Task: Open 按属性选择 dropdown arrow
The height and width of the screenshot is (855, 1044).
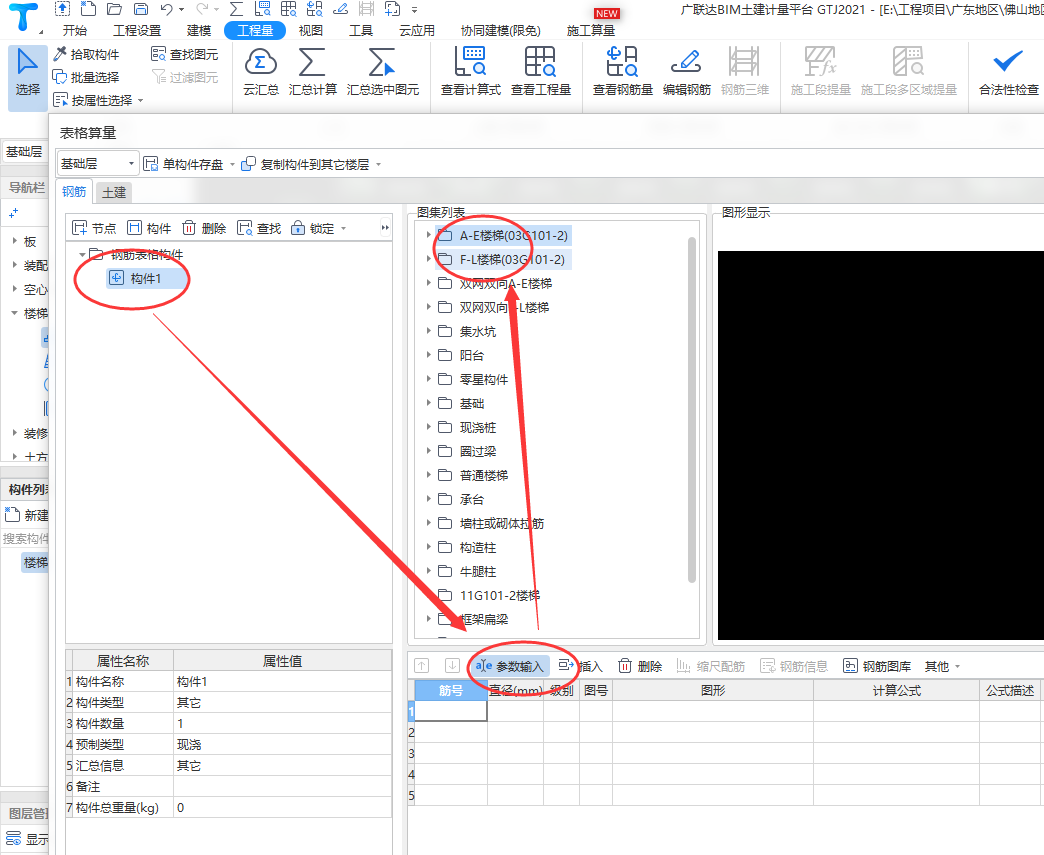Action: [x=140, y=101]
